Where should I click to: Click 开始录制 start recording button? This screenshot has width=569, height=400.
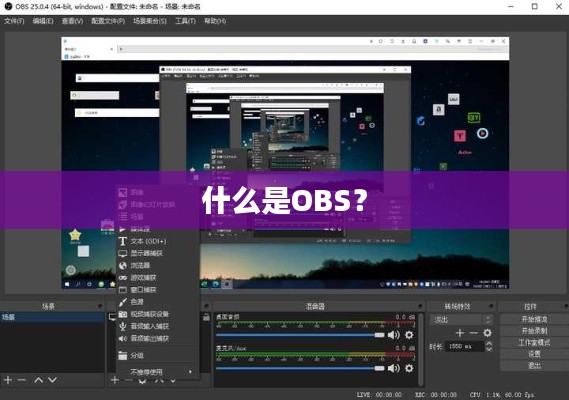(x=534, y=331)
